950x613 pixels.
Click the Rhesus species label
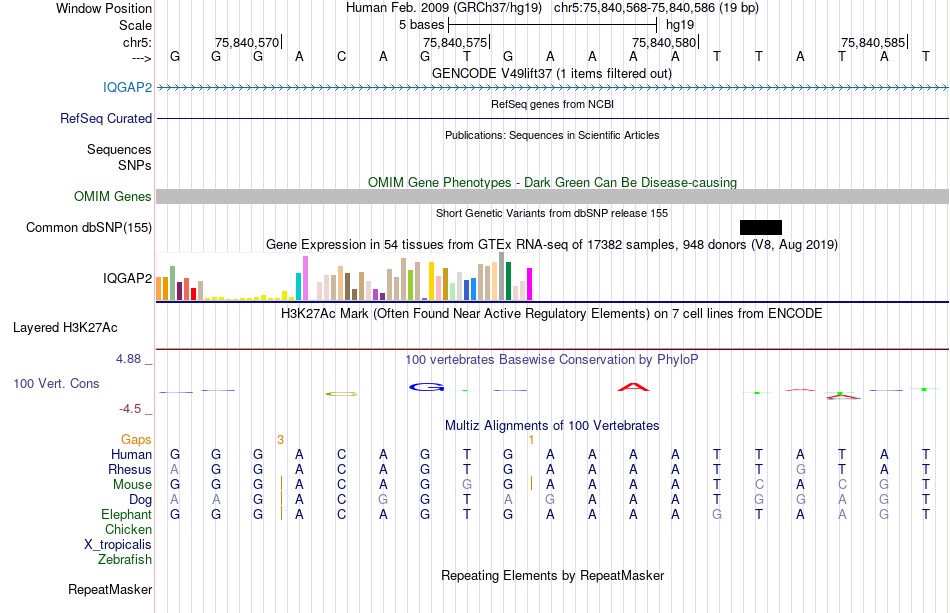click(x=130, y=470)
